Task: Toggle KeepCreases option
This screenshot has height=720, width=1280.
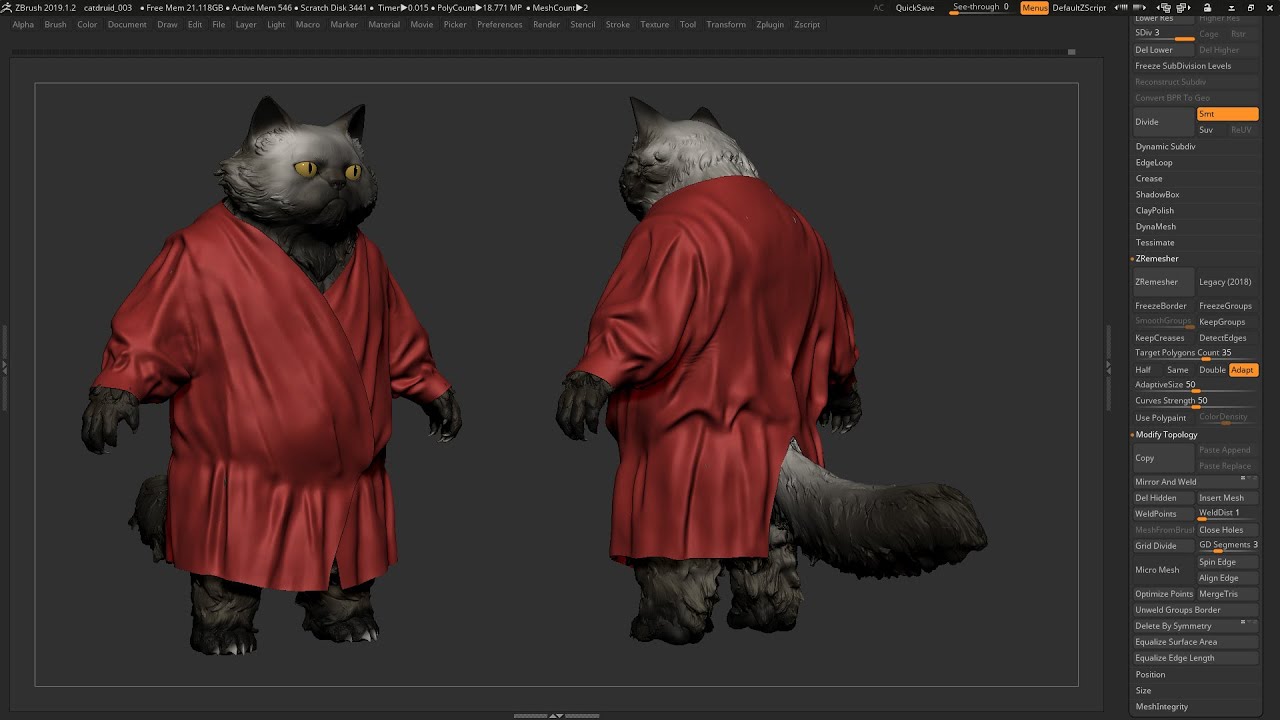Action: click(1163, 338)
